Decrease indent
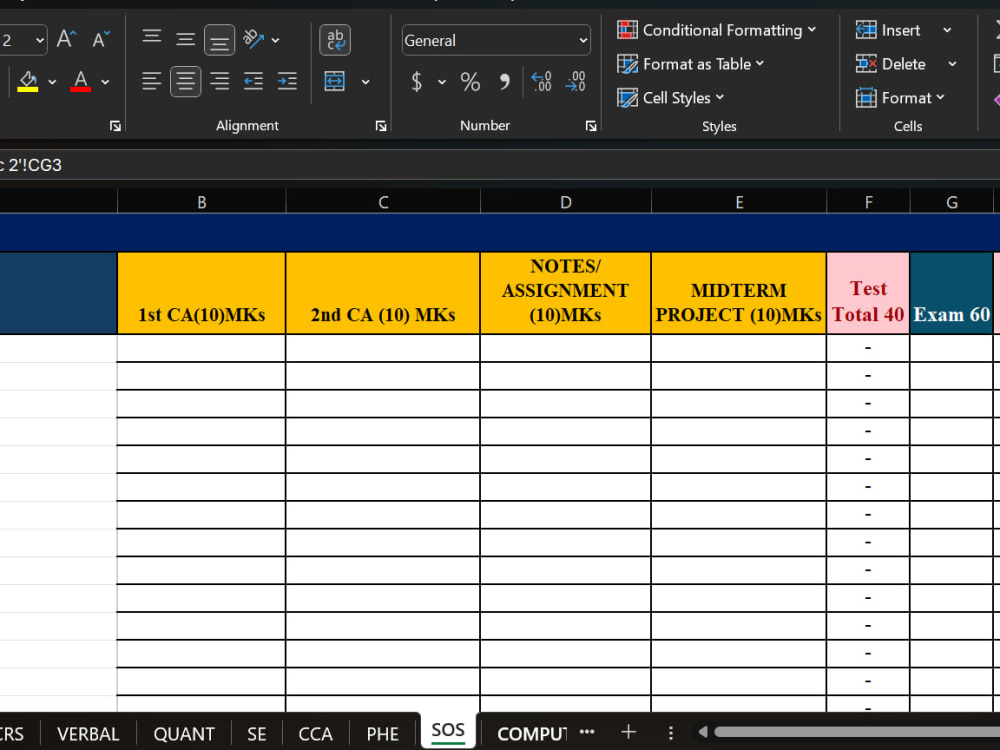Image resolution: width=1000 pixels, height=750 pixels. point(253,81)
